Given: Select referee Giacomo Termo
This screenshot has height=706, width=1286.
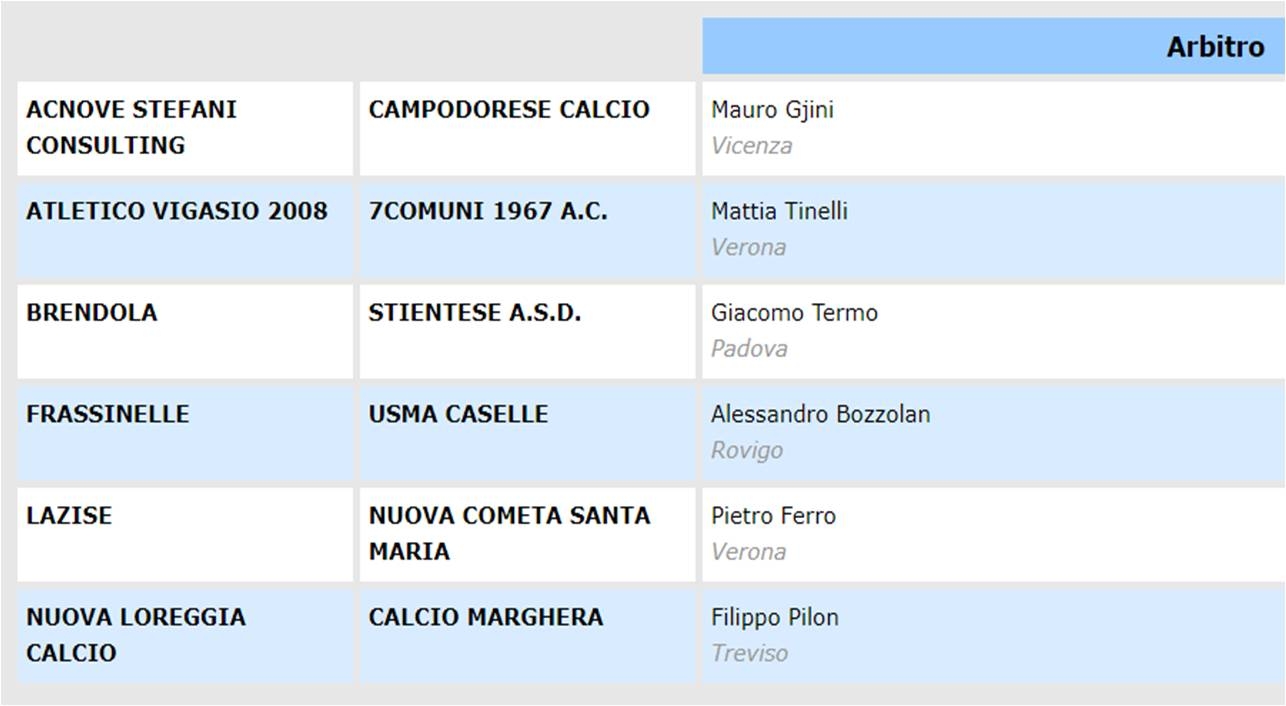Looking at the screenshot, I should [794, 313].
